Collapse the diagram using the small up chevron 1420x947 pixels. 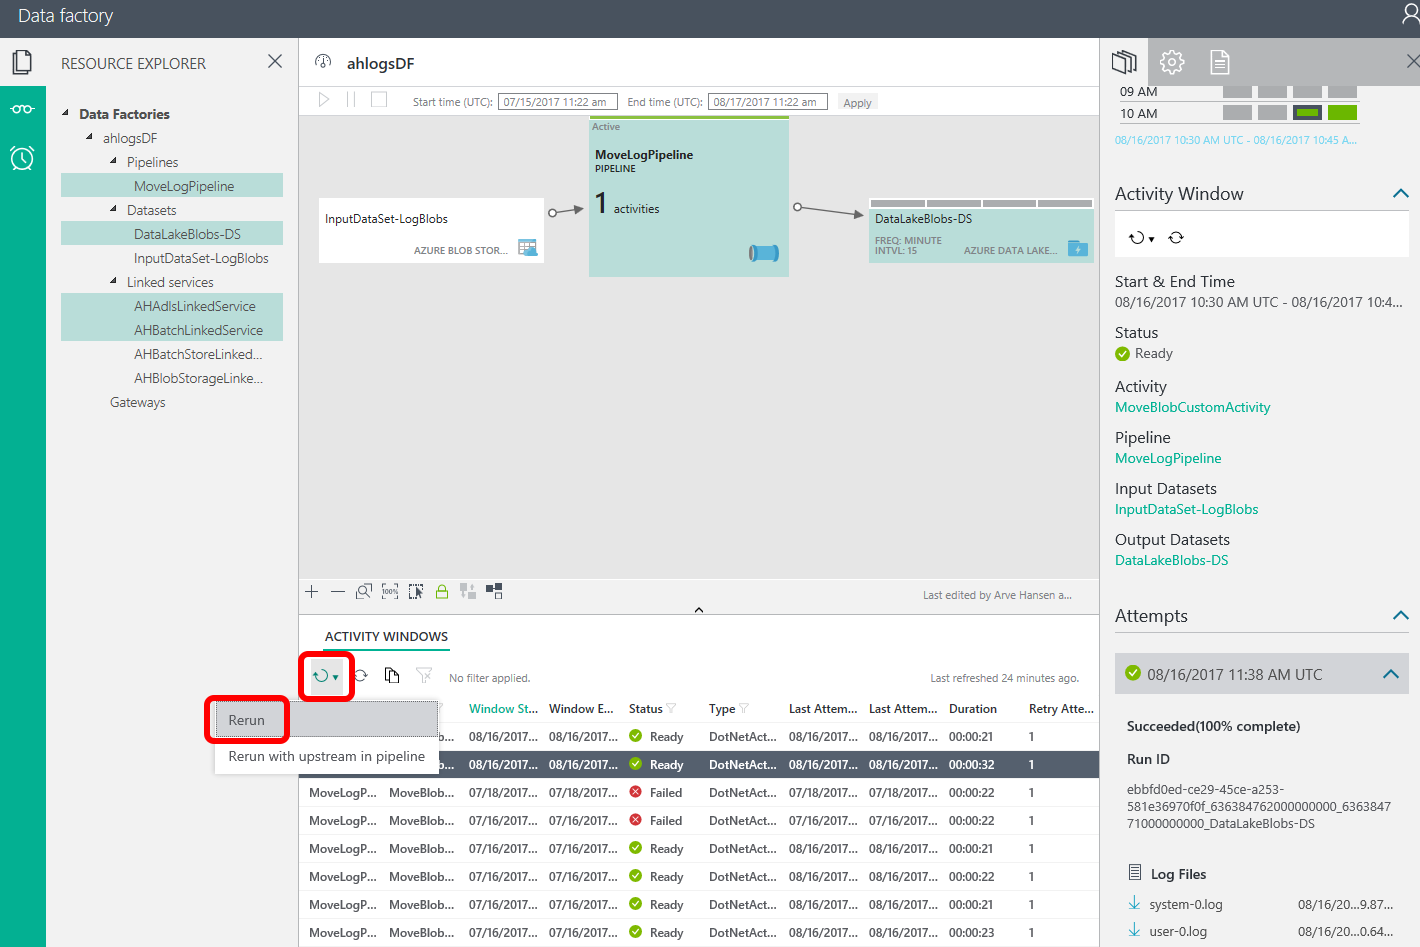699,609
